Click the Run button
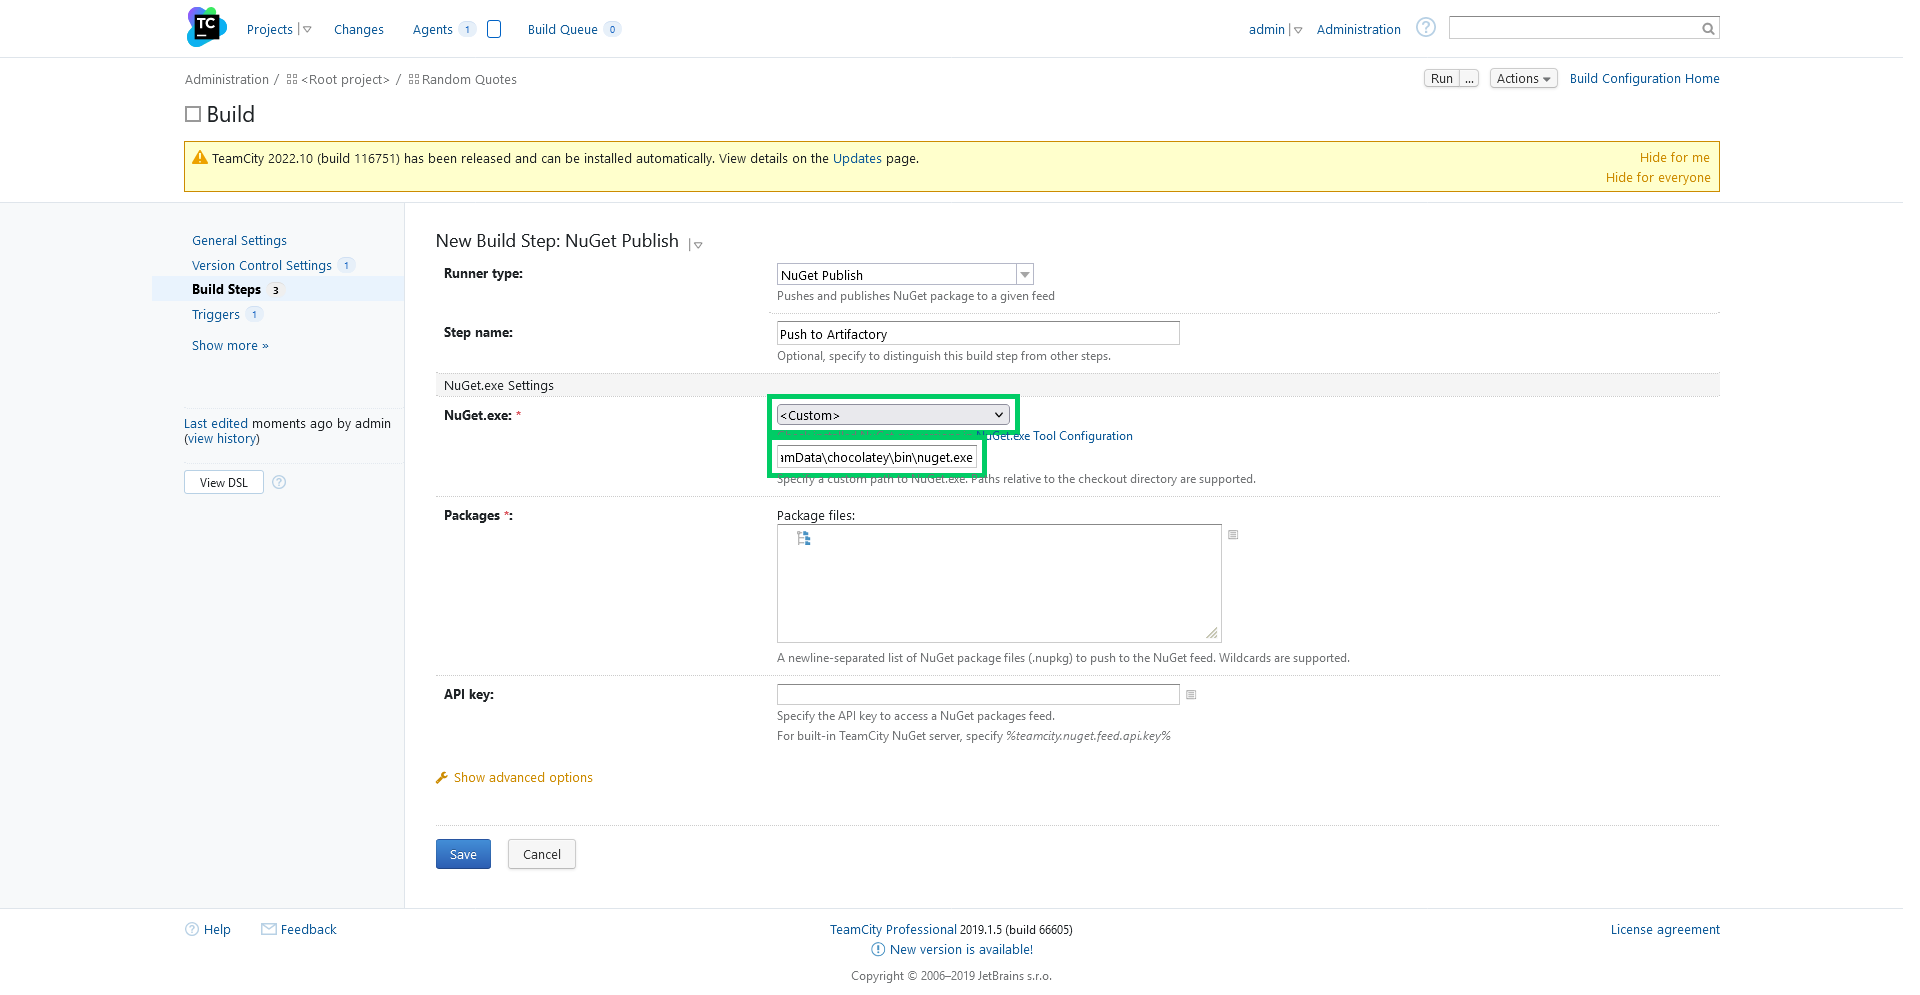The height and width of the screenshot is (995, 1920). tap(1442, 78)
